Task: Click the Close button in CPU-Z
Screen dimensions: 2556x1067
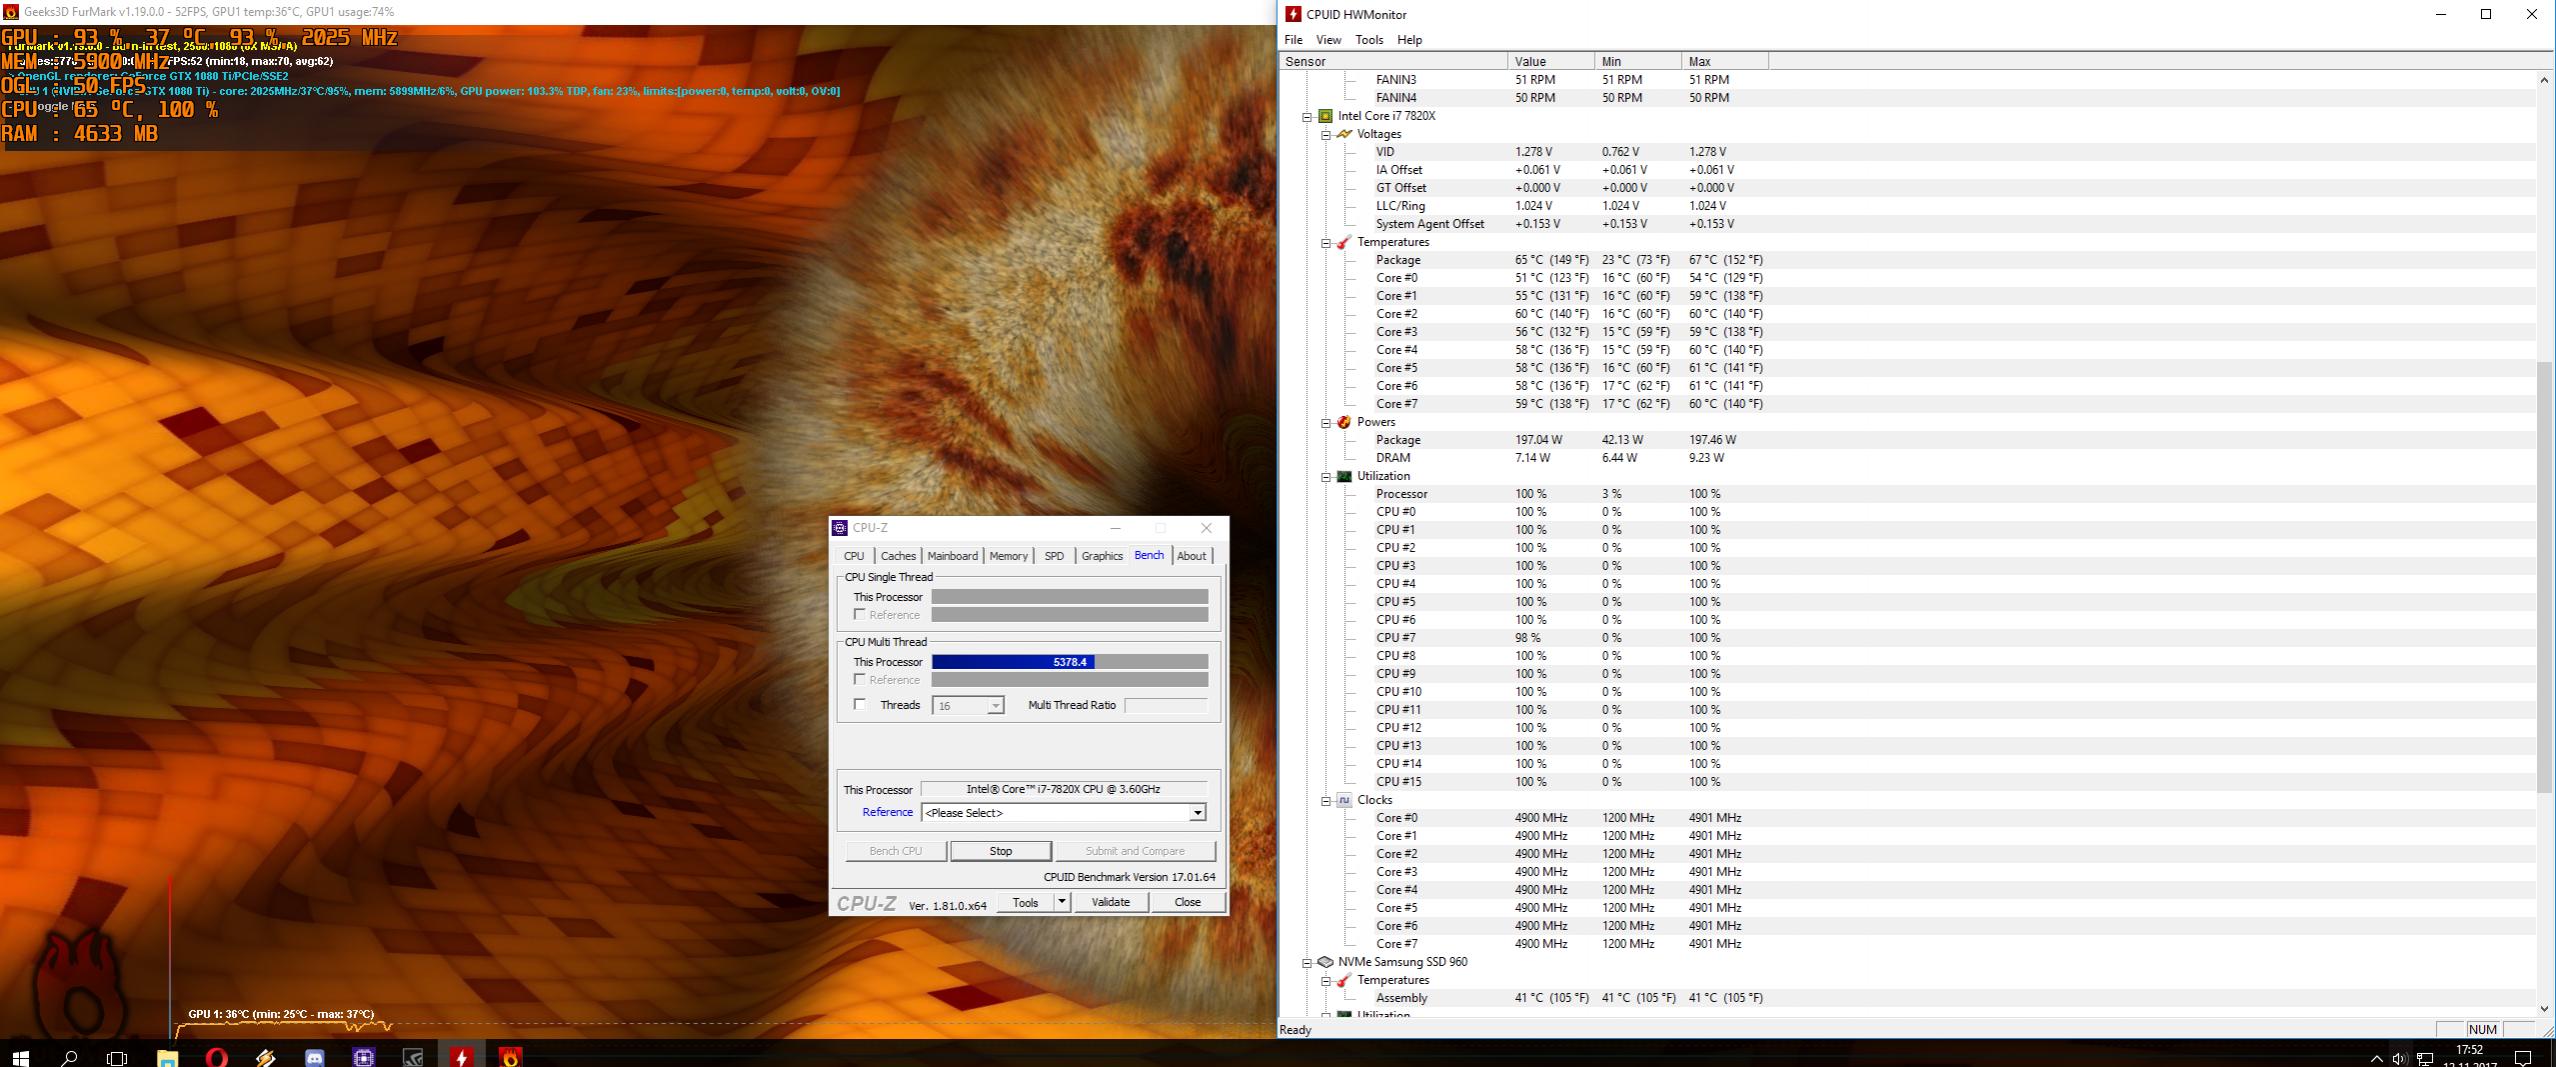Action: click(x=1187, y=902)
